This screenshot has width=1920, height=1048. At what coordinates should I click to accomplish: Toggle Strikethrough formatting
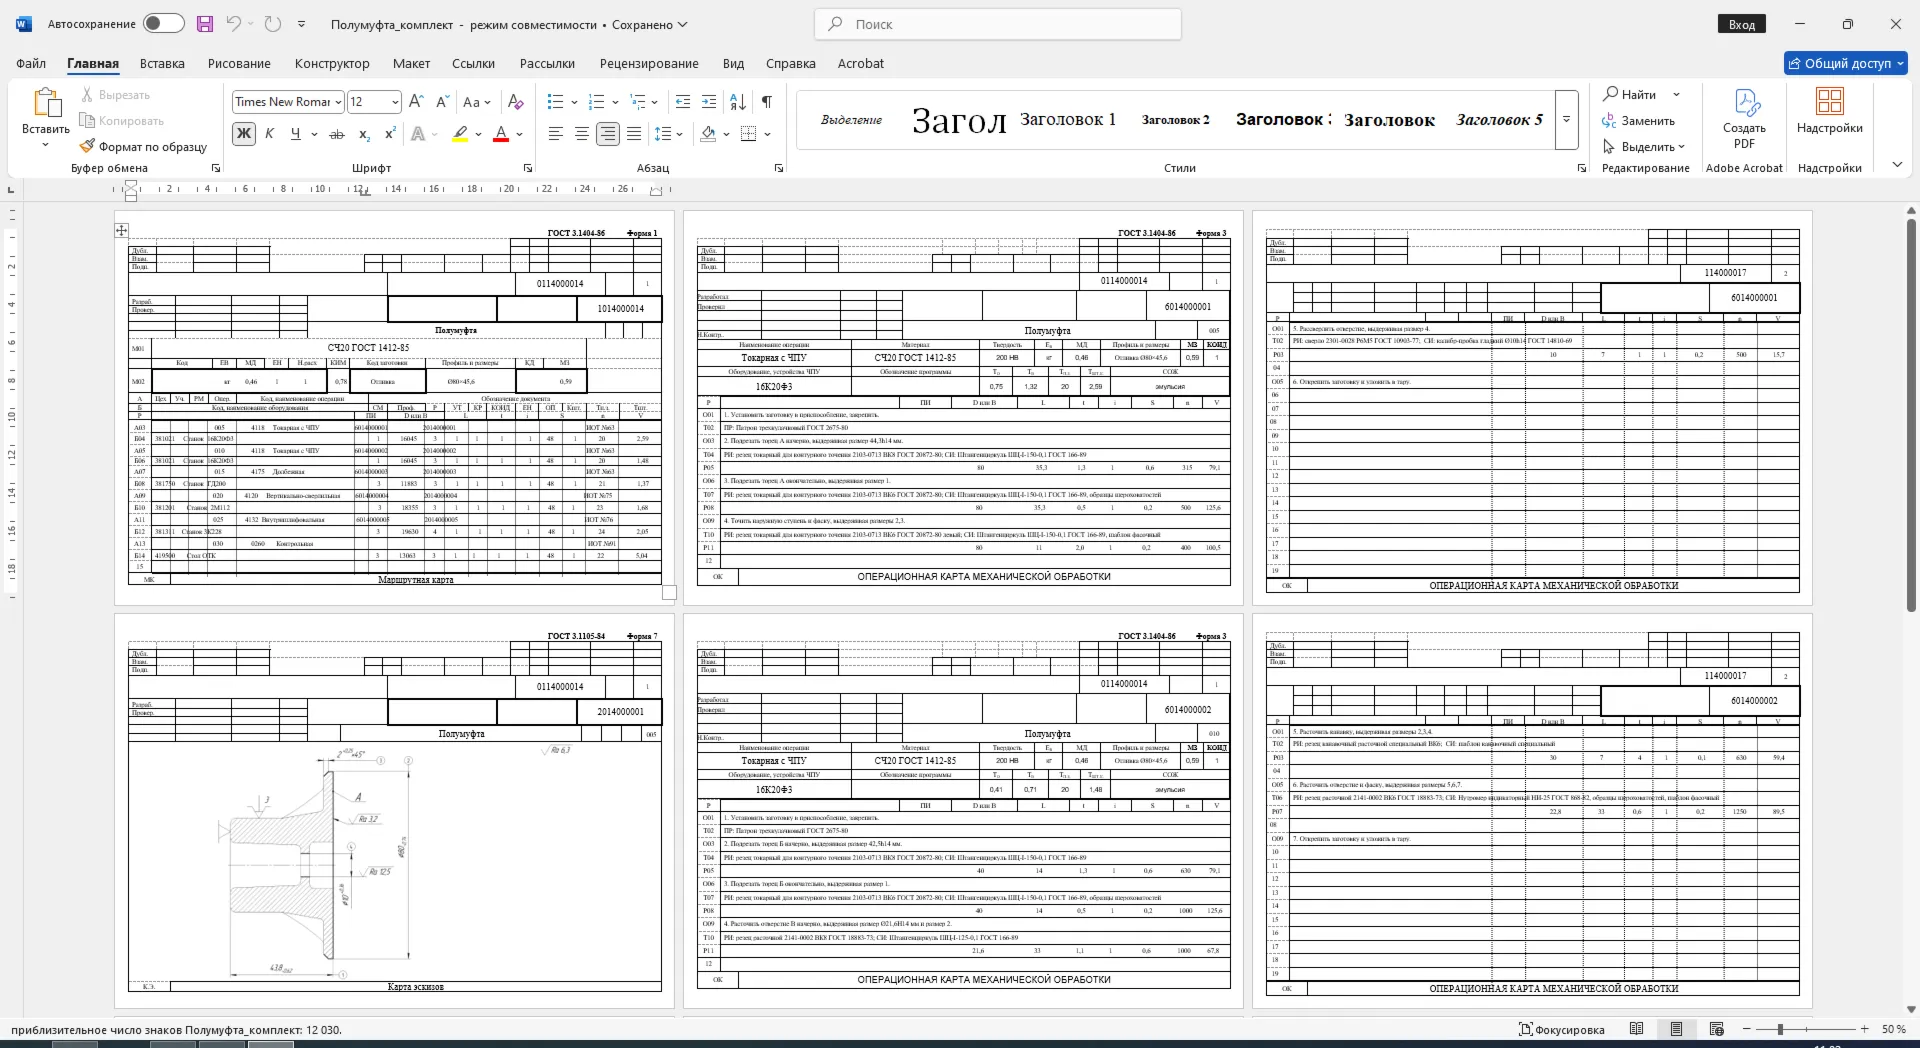click(x=337, y=134)
